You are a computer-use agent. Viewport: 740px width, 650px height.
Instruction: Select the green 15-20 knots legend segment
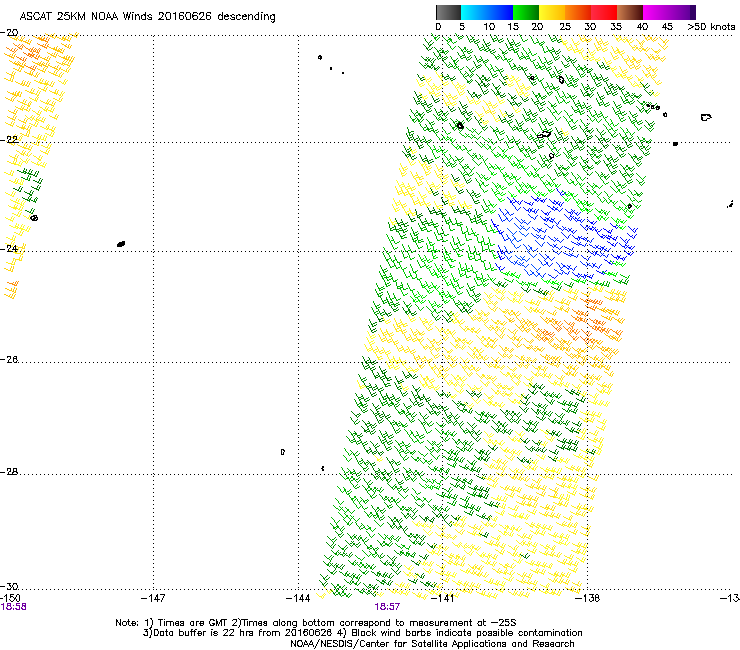coord(526,12)
